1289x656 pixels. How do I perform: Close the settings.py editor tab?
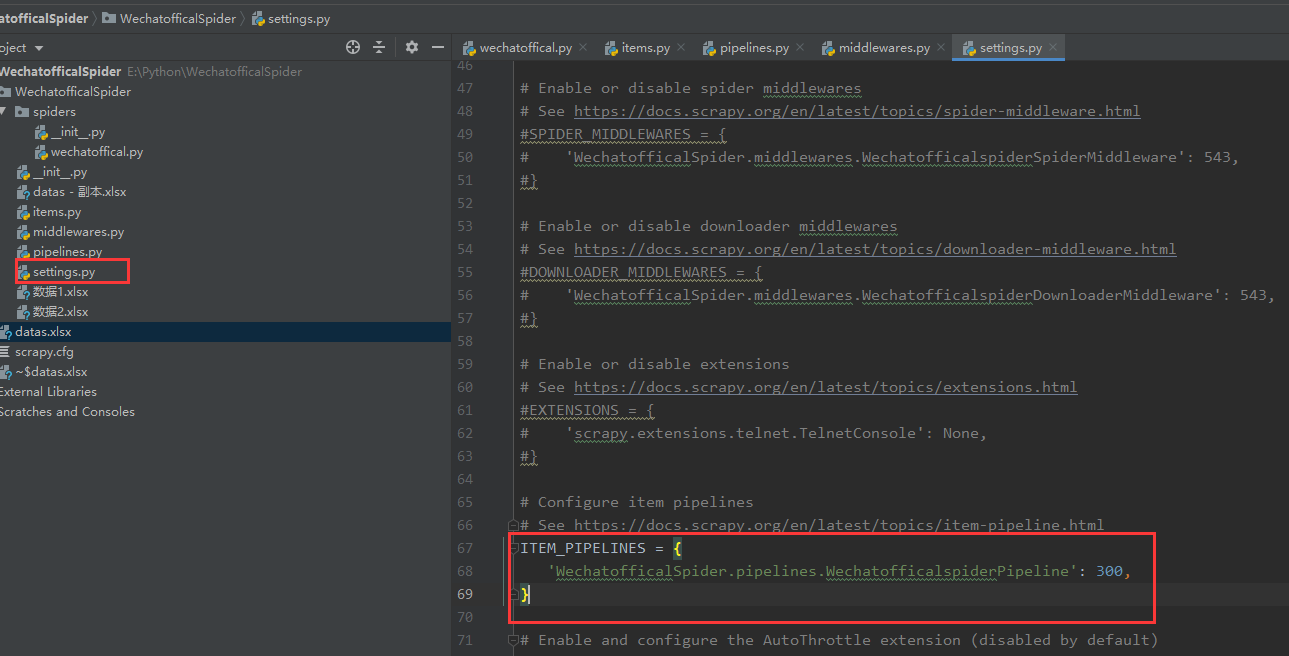click(x=1053, y=47)
